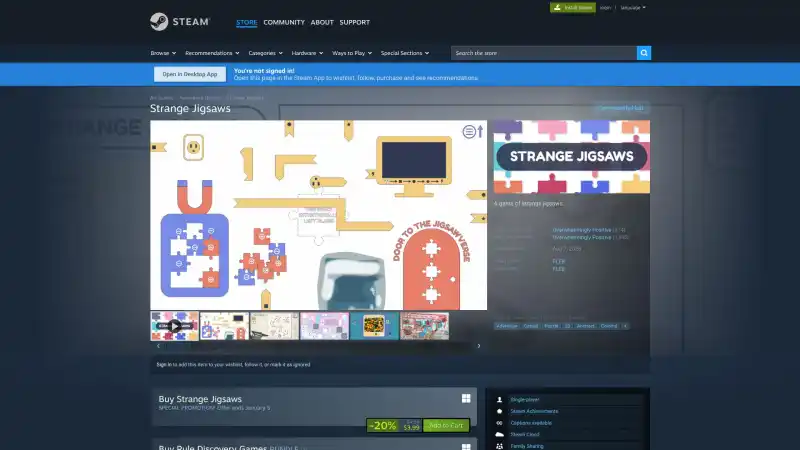The image size is (800, 450).
Task: Click the Strange Jigsaws page title
Action: 190,108
